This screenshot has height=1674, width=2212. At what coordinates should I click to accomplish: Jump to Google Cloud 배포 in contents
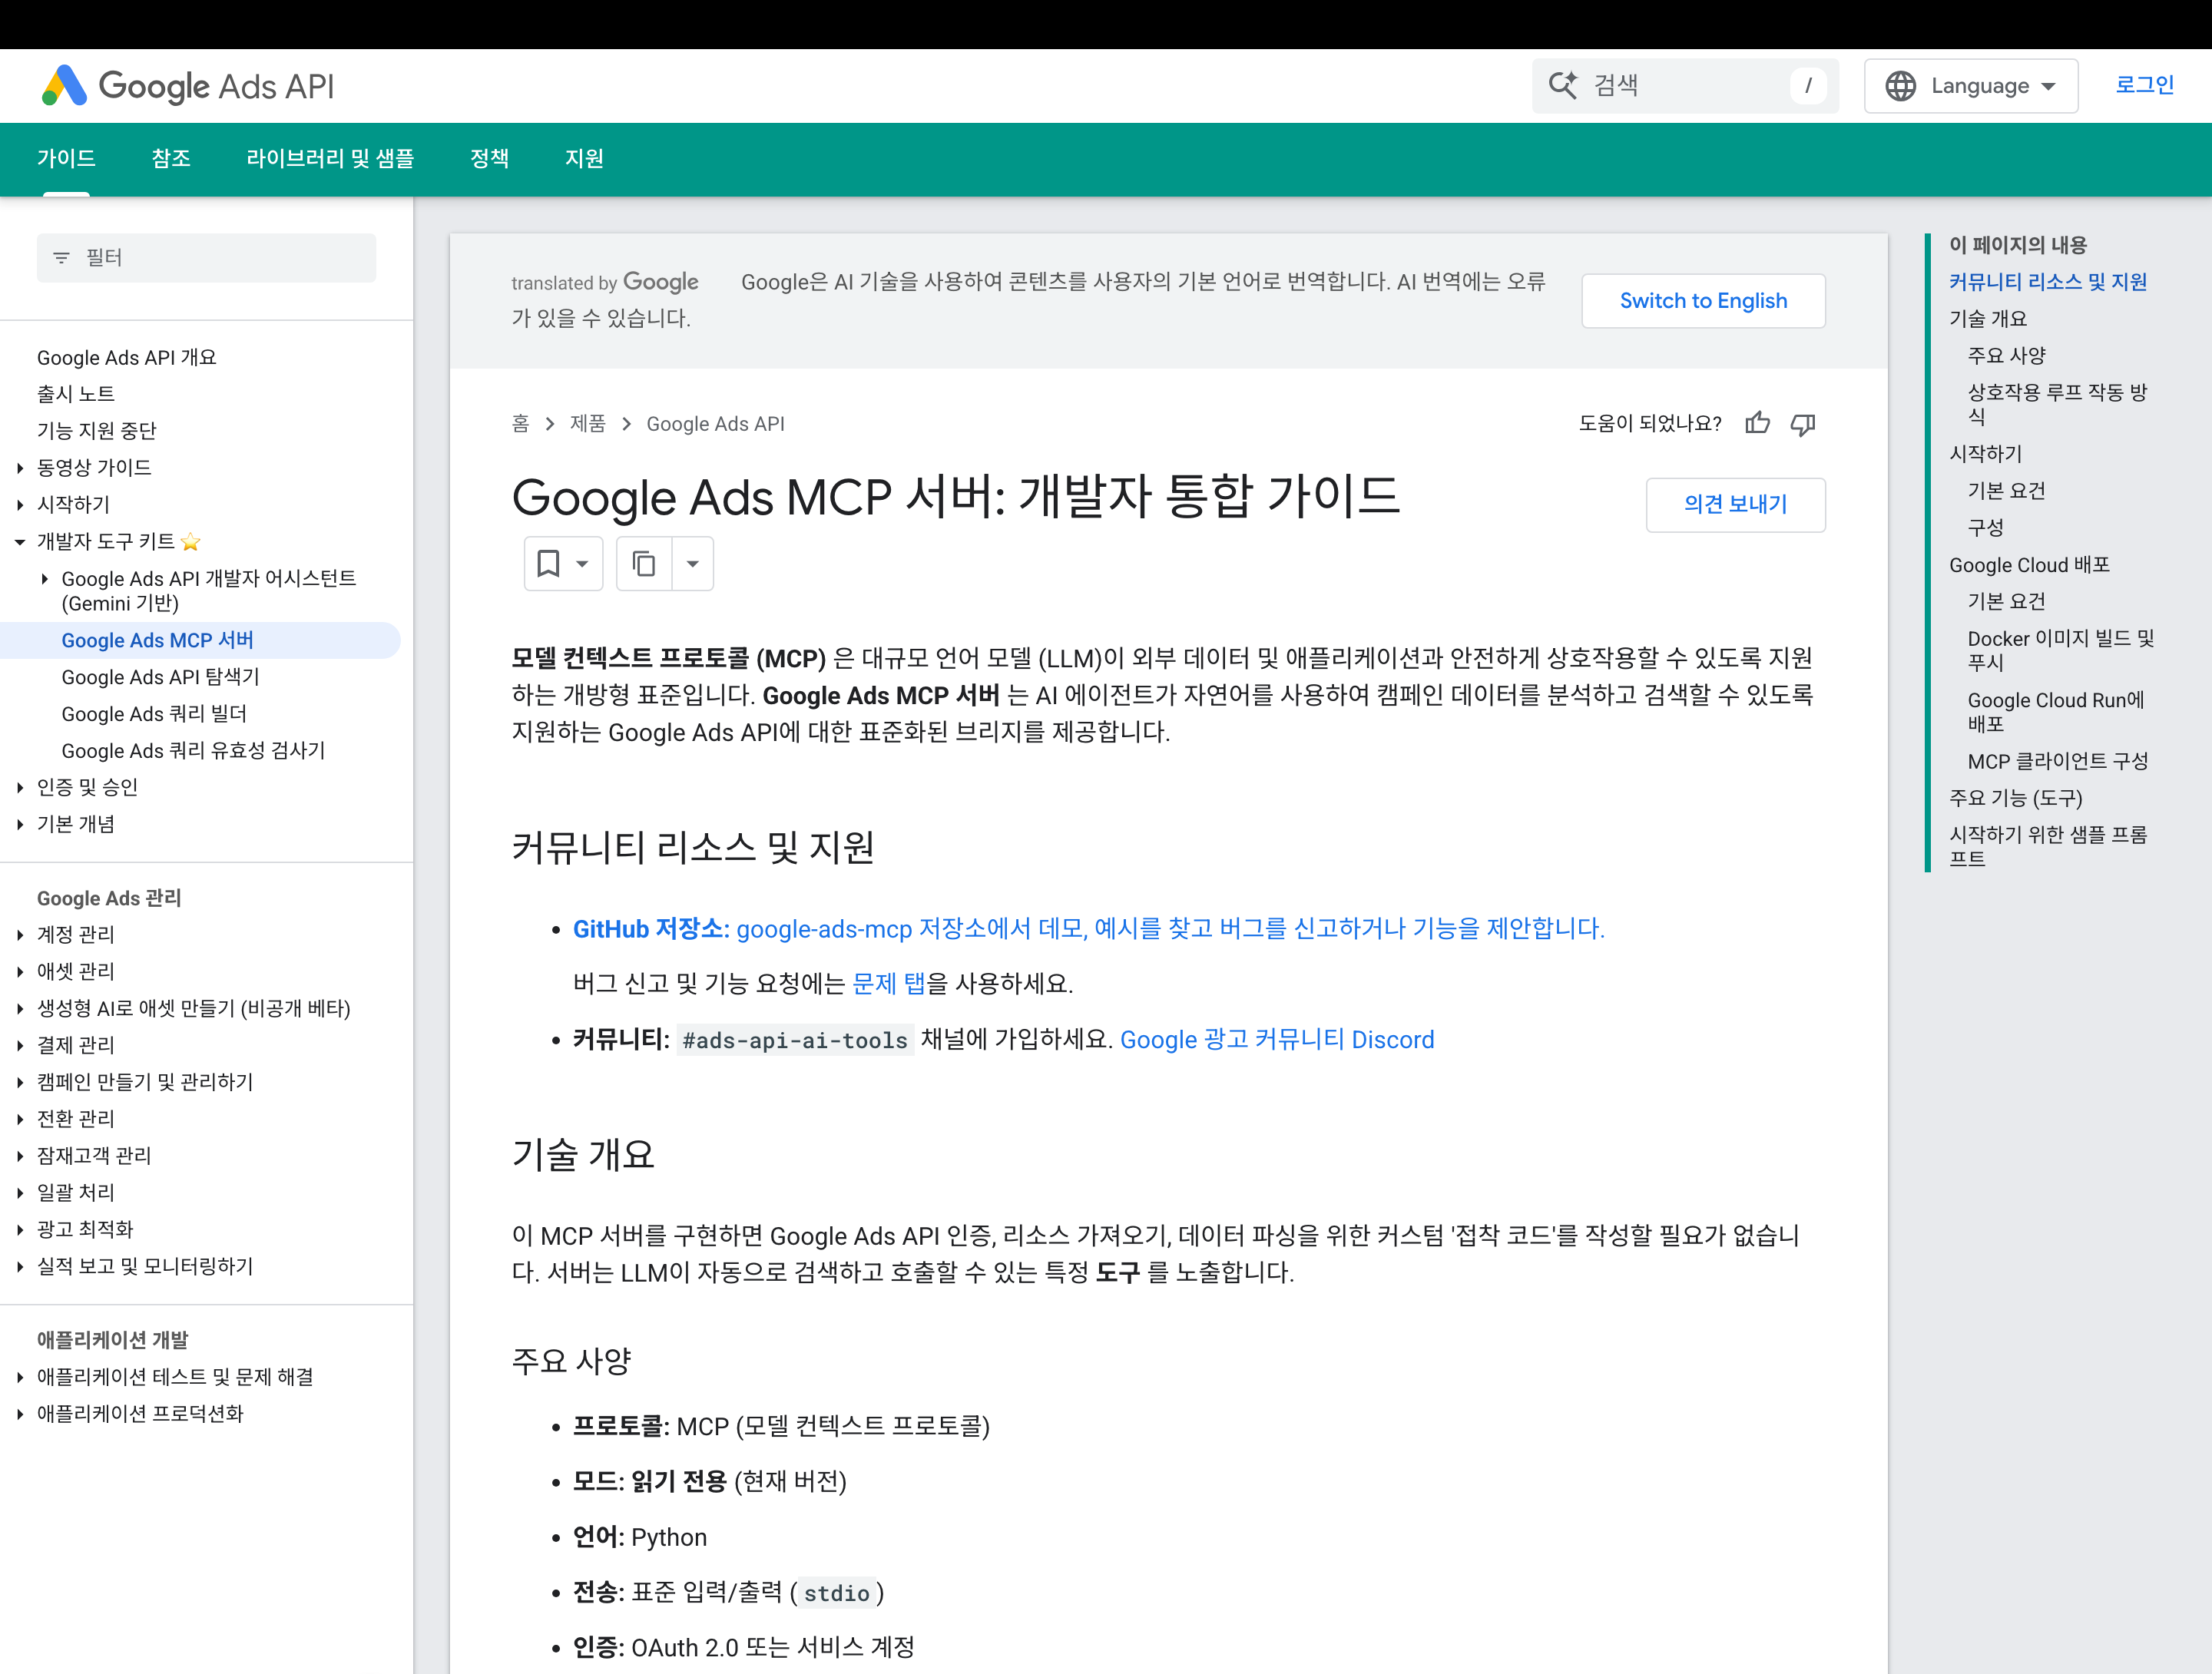[2029, 565]
